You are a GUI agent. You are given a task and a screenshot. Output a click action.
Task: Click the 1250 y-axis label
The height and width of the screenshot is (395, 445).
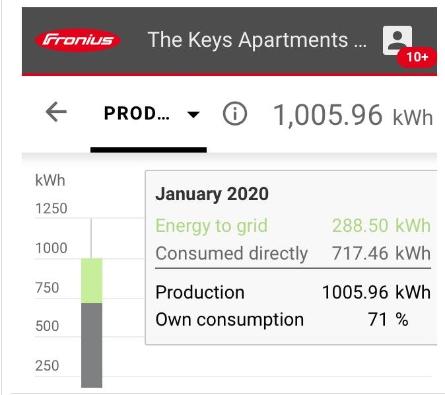coord(51,209)
